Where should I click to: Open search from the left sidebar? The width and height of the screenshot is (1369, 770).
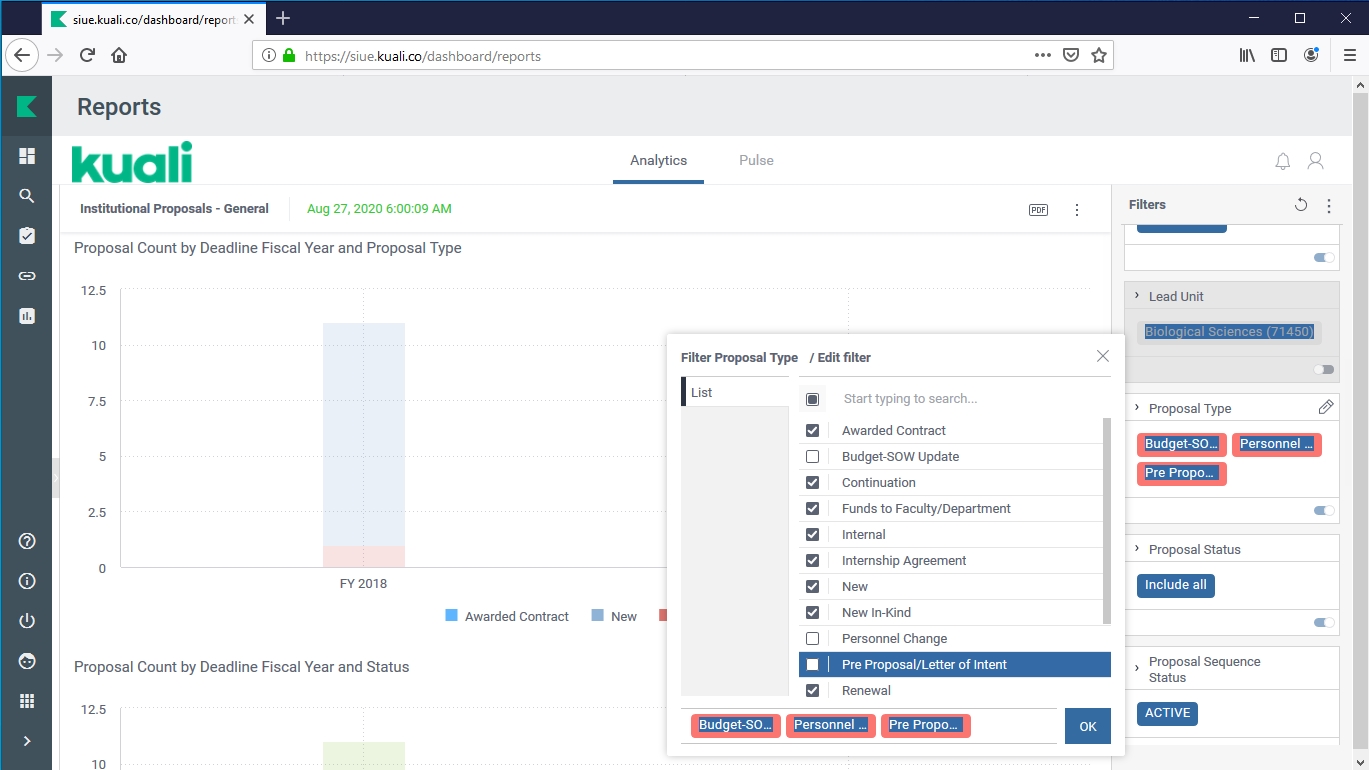(x=27, y=196)
